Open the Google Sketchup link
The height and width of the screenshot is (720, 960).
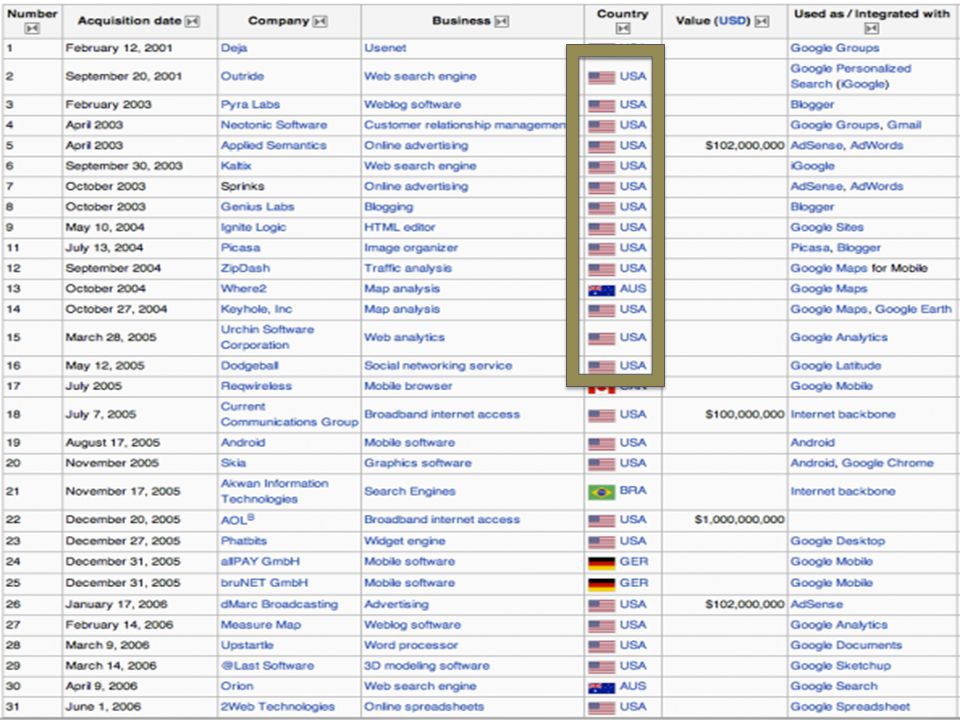click(x=841, y=666)
